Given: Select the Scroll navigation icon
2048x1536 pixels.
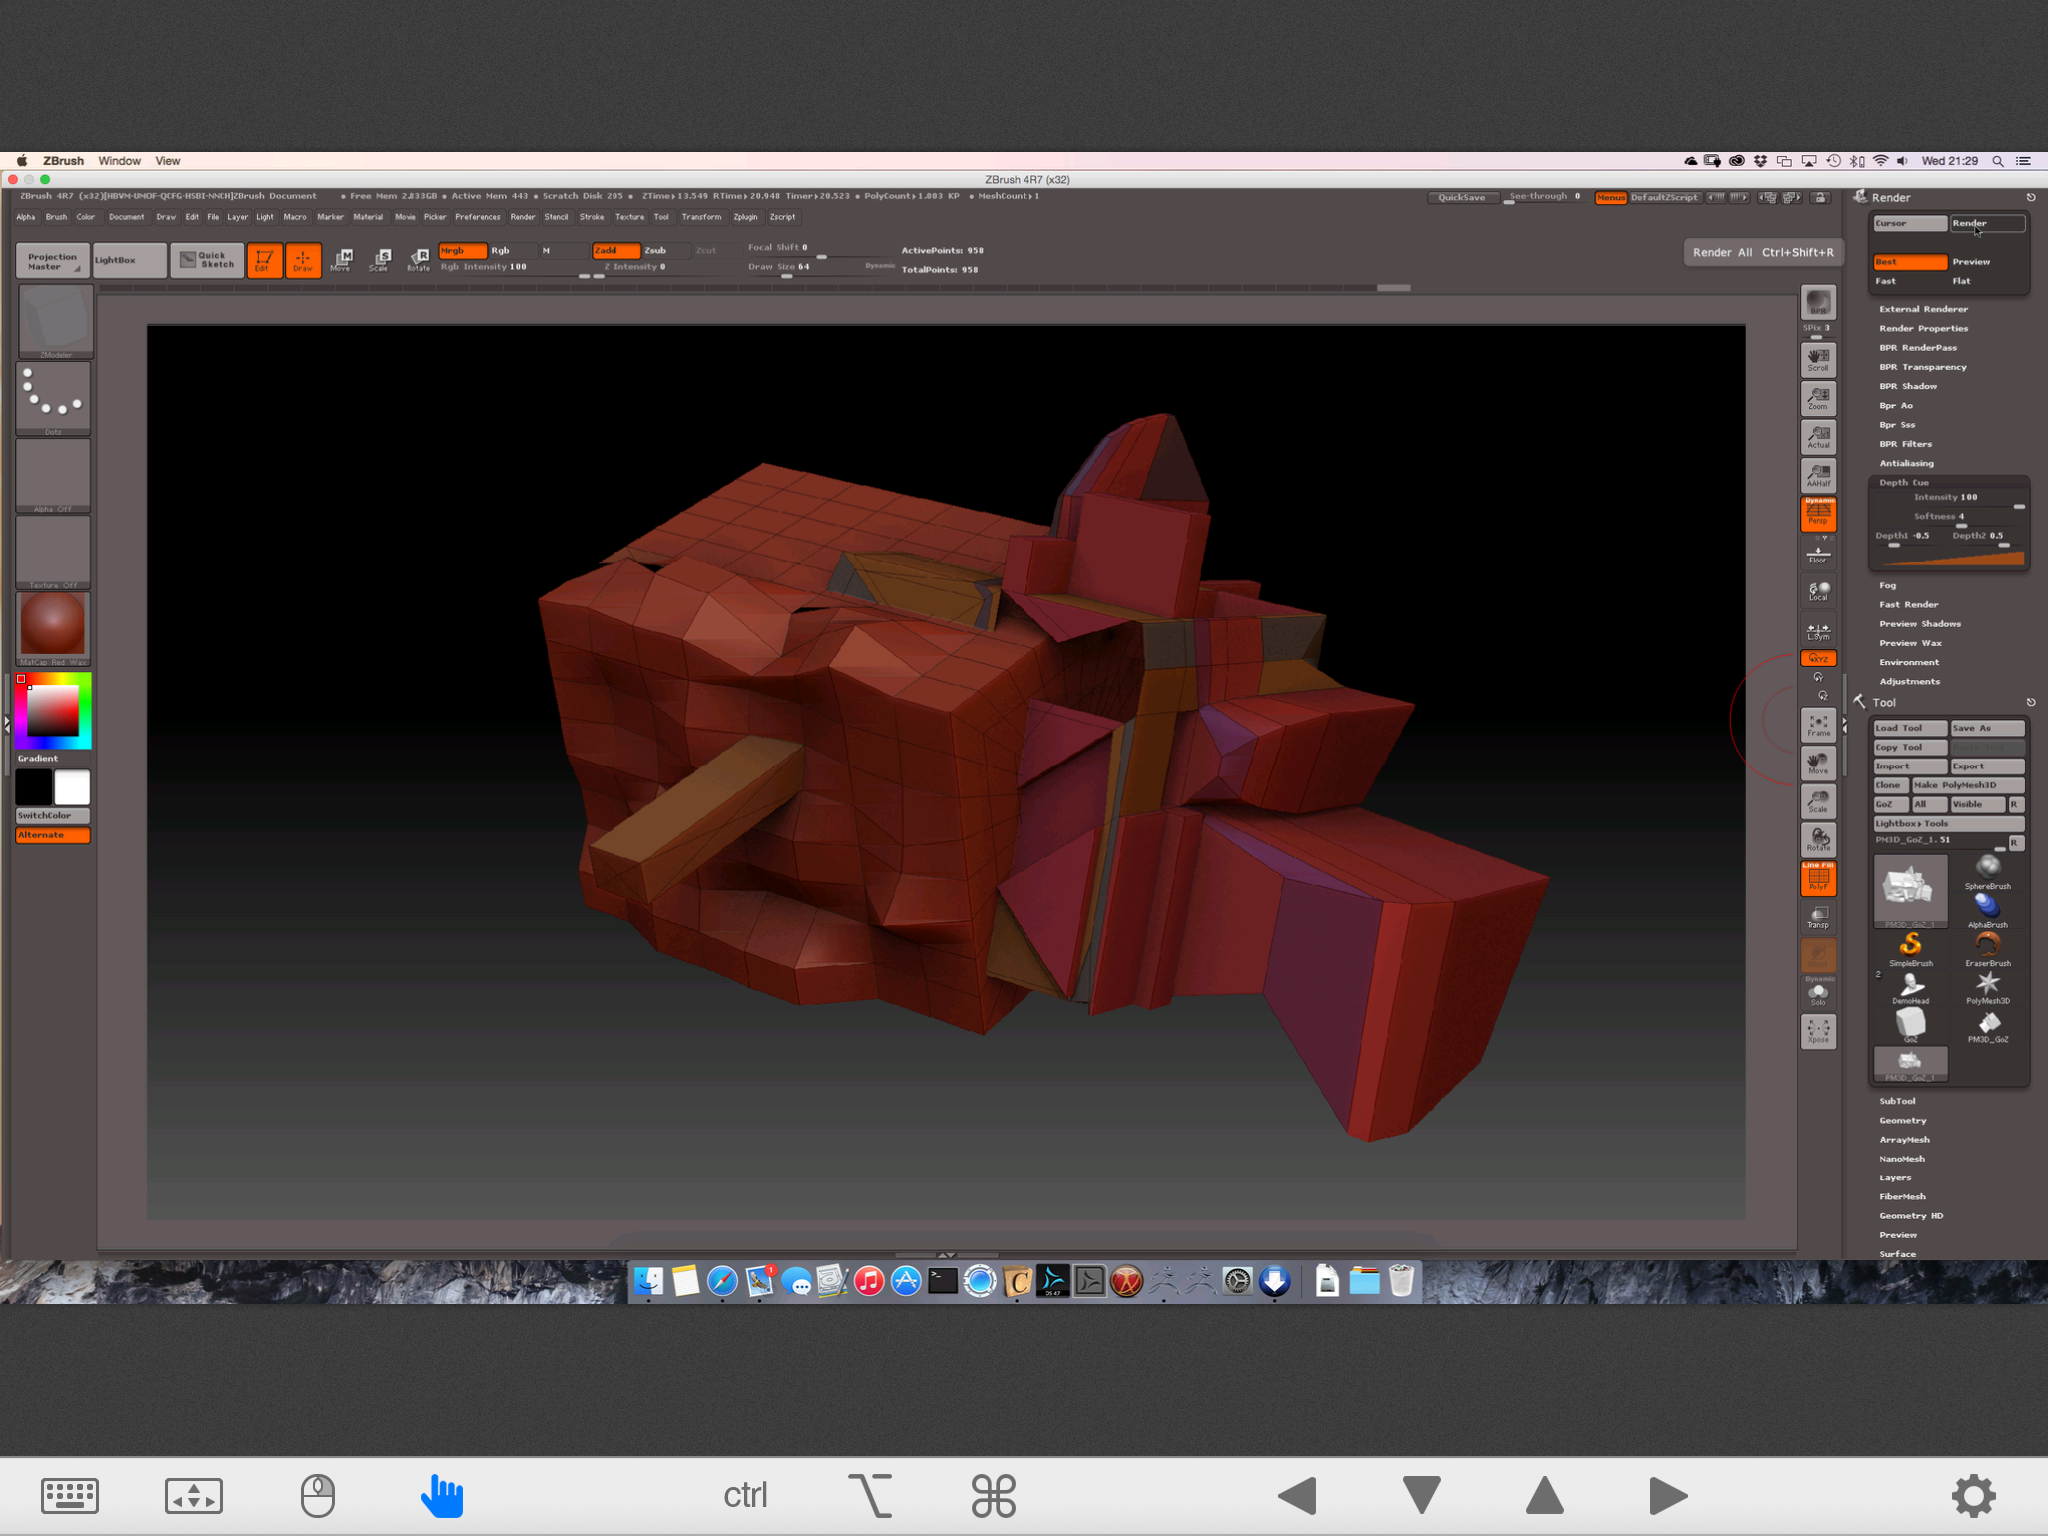Looking at the screenshot, I should (x=1818, y=360).
